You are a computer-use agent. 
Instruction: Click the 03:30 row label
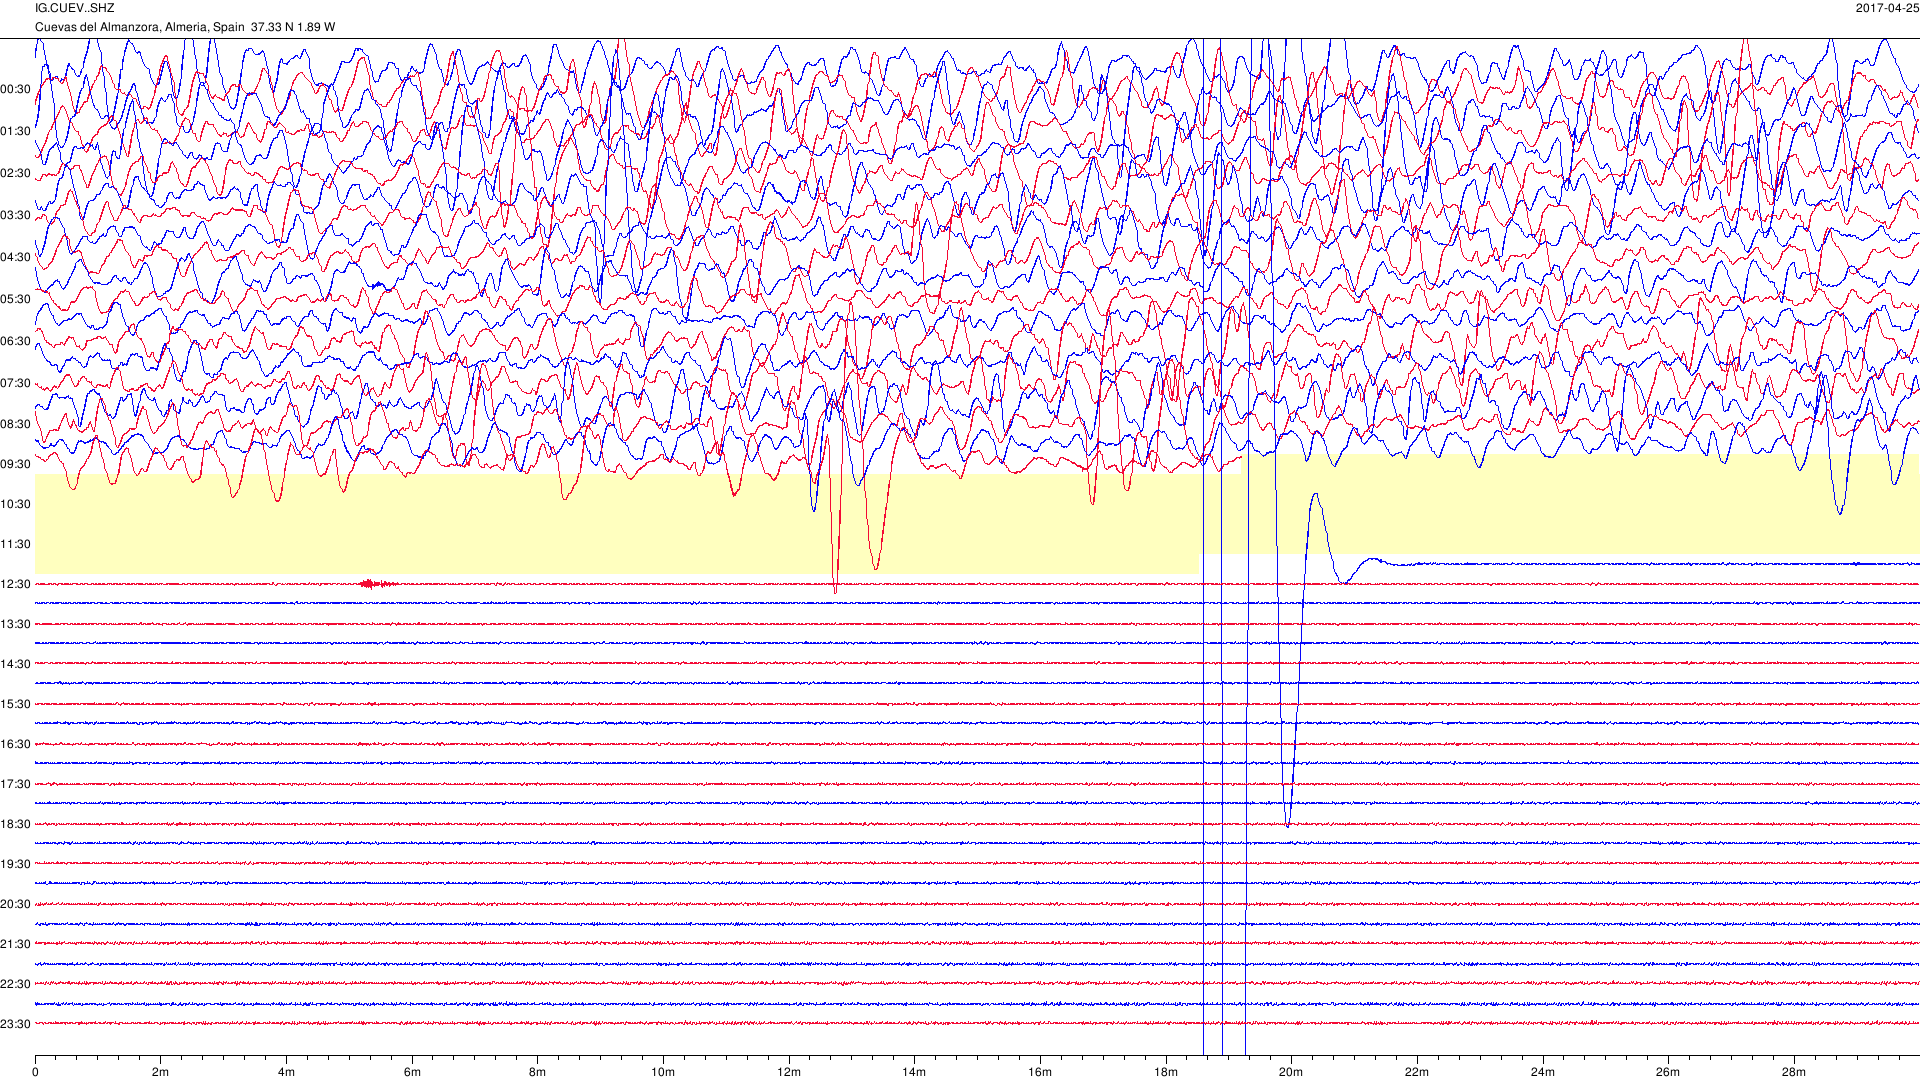click(x=15, y=216)
